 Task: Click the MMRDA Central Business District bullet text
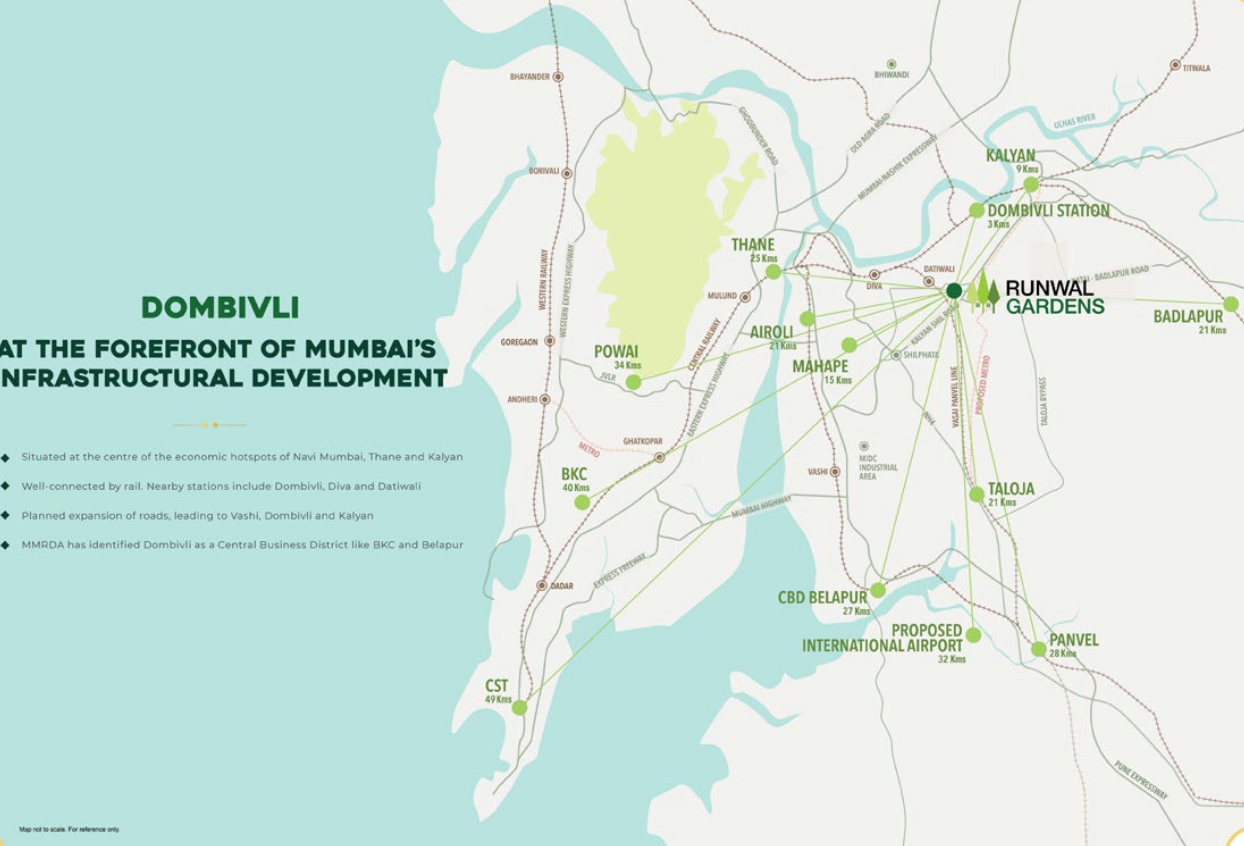[x=242, y=545]
